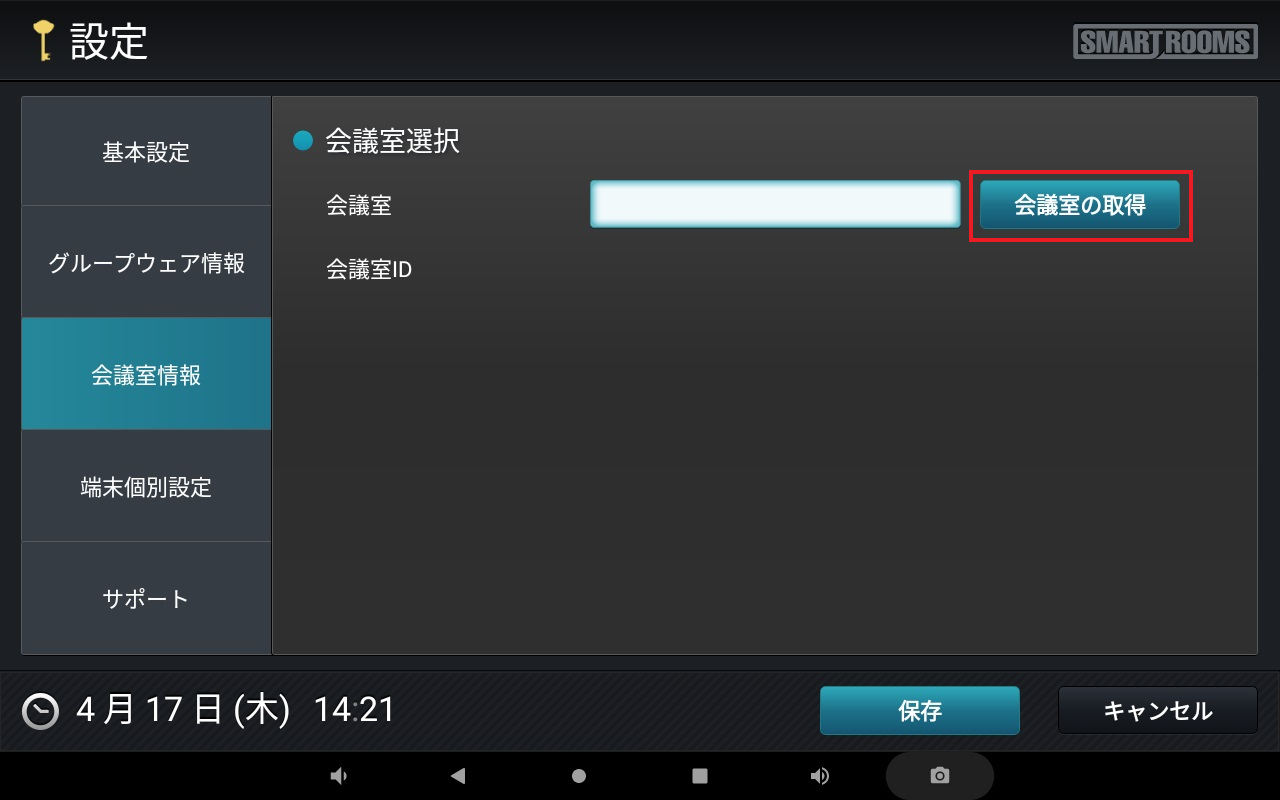Screen dimensions: 1280x800
Task: Tap the volume down icon
Action: tap(339, 775)
